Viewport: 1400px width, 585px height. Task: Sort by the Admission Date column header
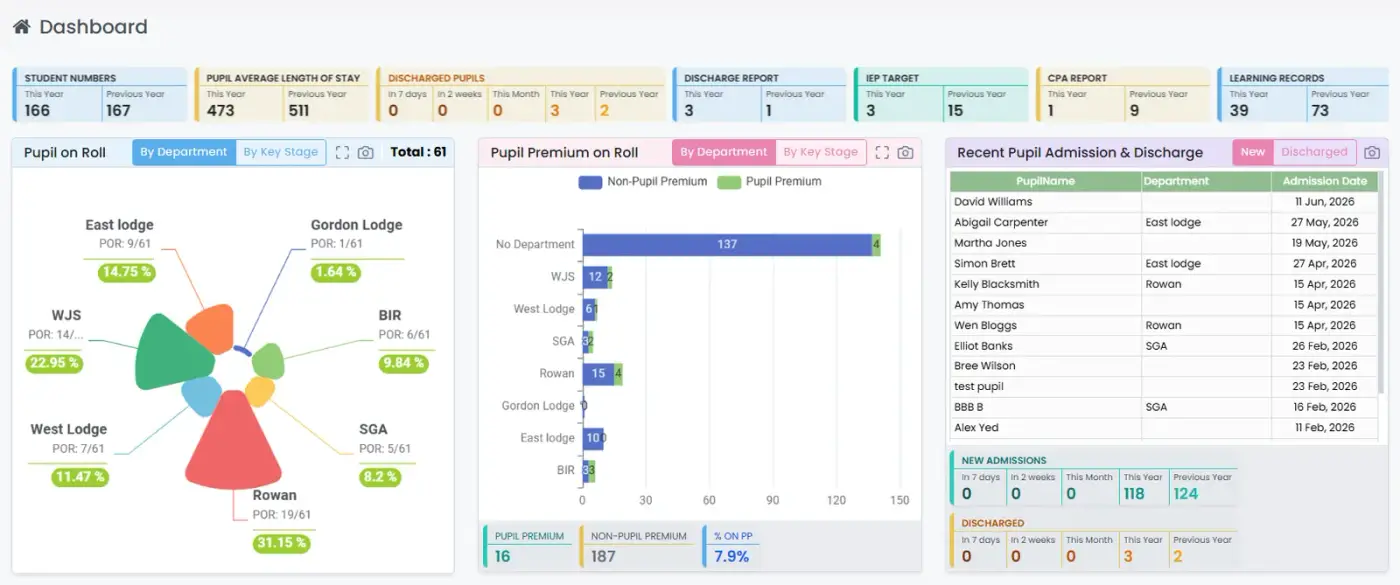pos(1324,181)
